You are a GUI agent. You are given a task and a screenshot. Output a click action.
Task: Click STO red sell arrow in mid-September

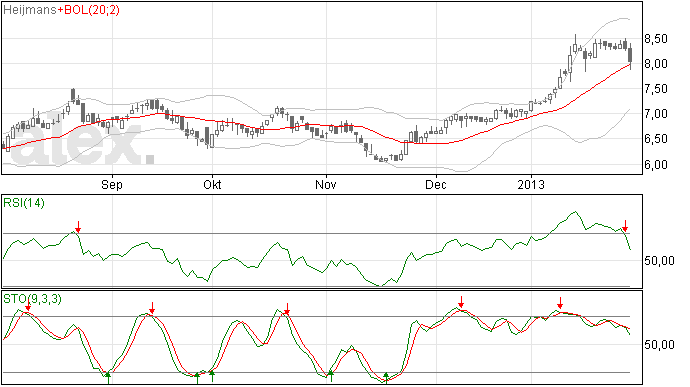[x=152, y=308]
